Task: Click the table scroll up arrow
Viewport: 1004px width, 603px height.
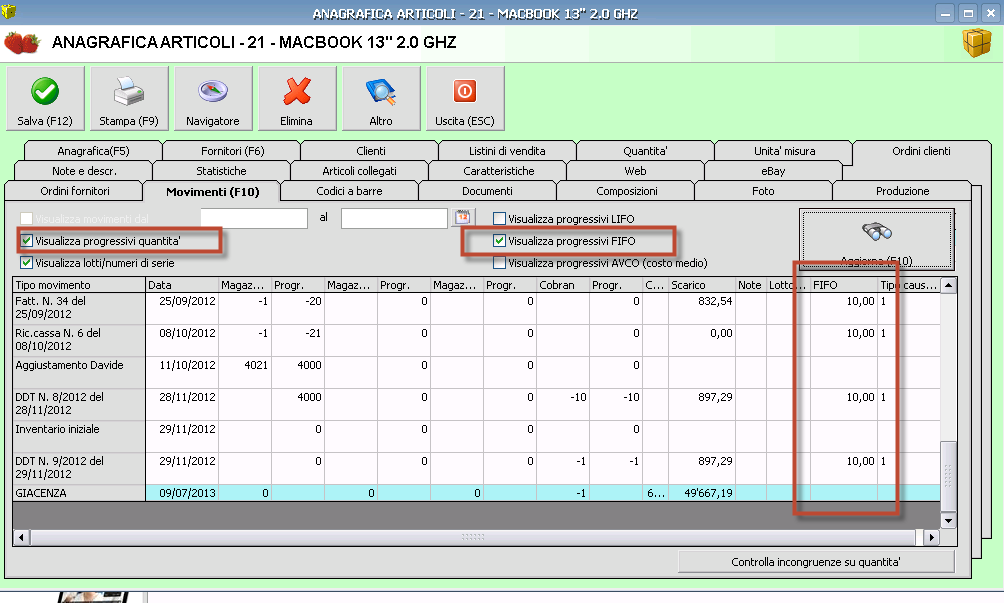Action: [x=949, y=285]
